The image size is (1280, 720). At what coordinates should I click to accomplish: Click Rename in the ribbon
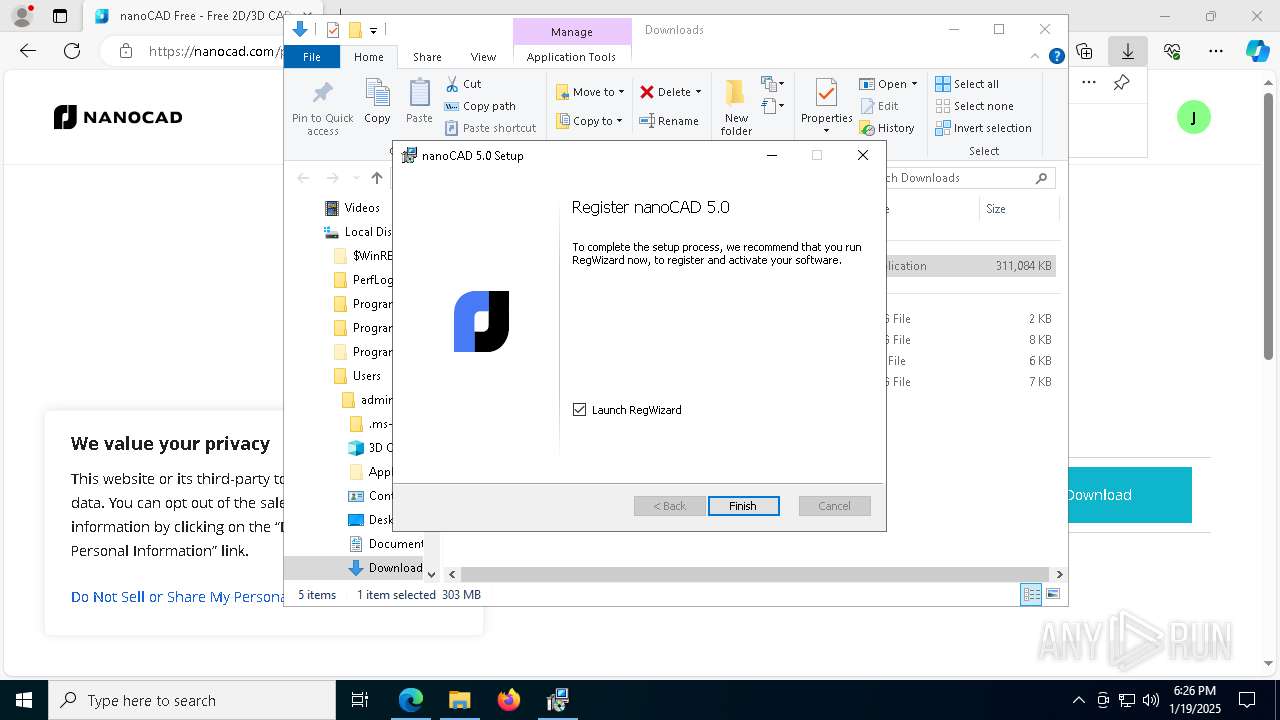(669, 121)
